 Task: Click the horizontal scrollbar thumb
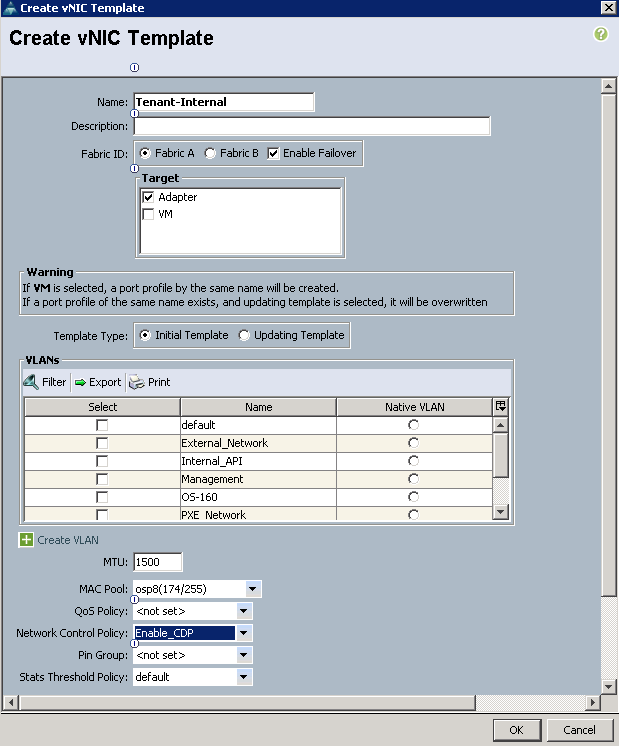[247, 702]
